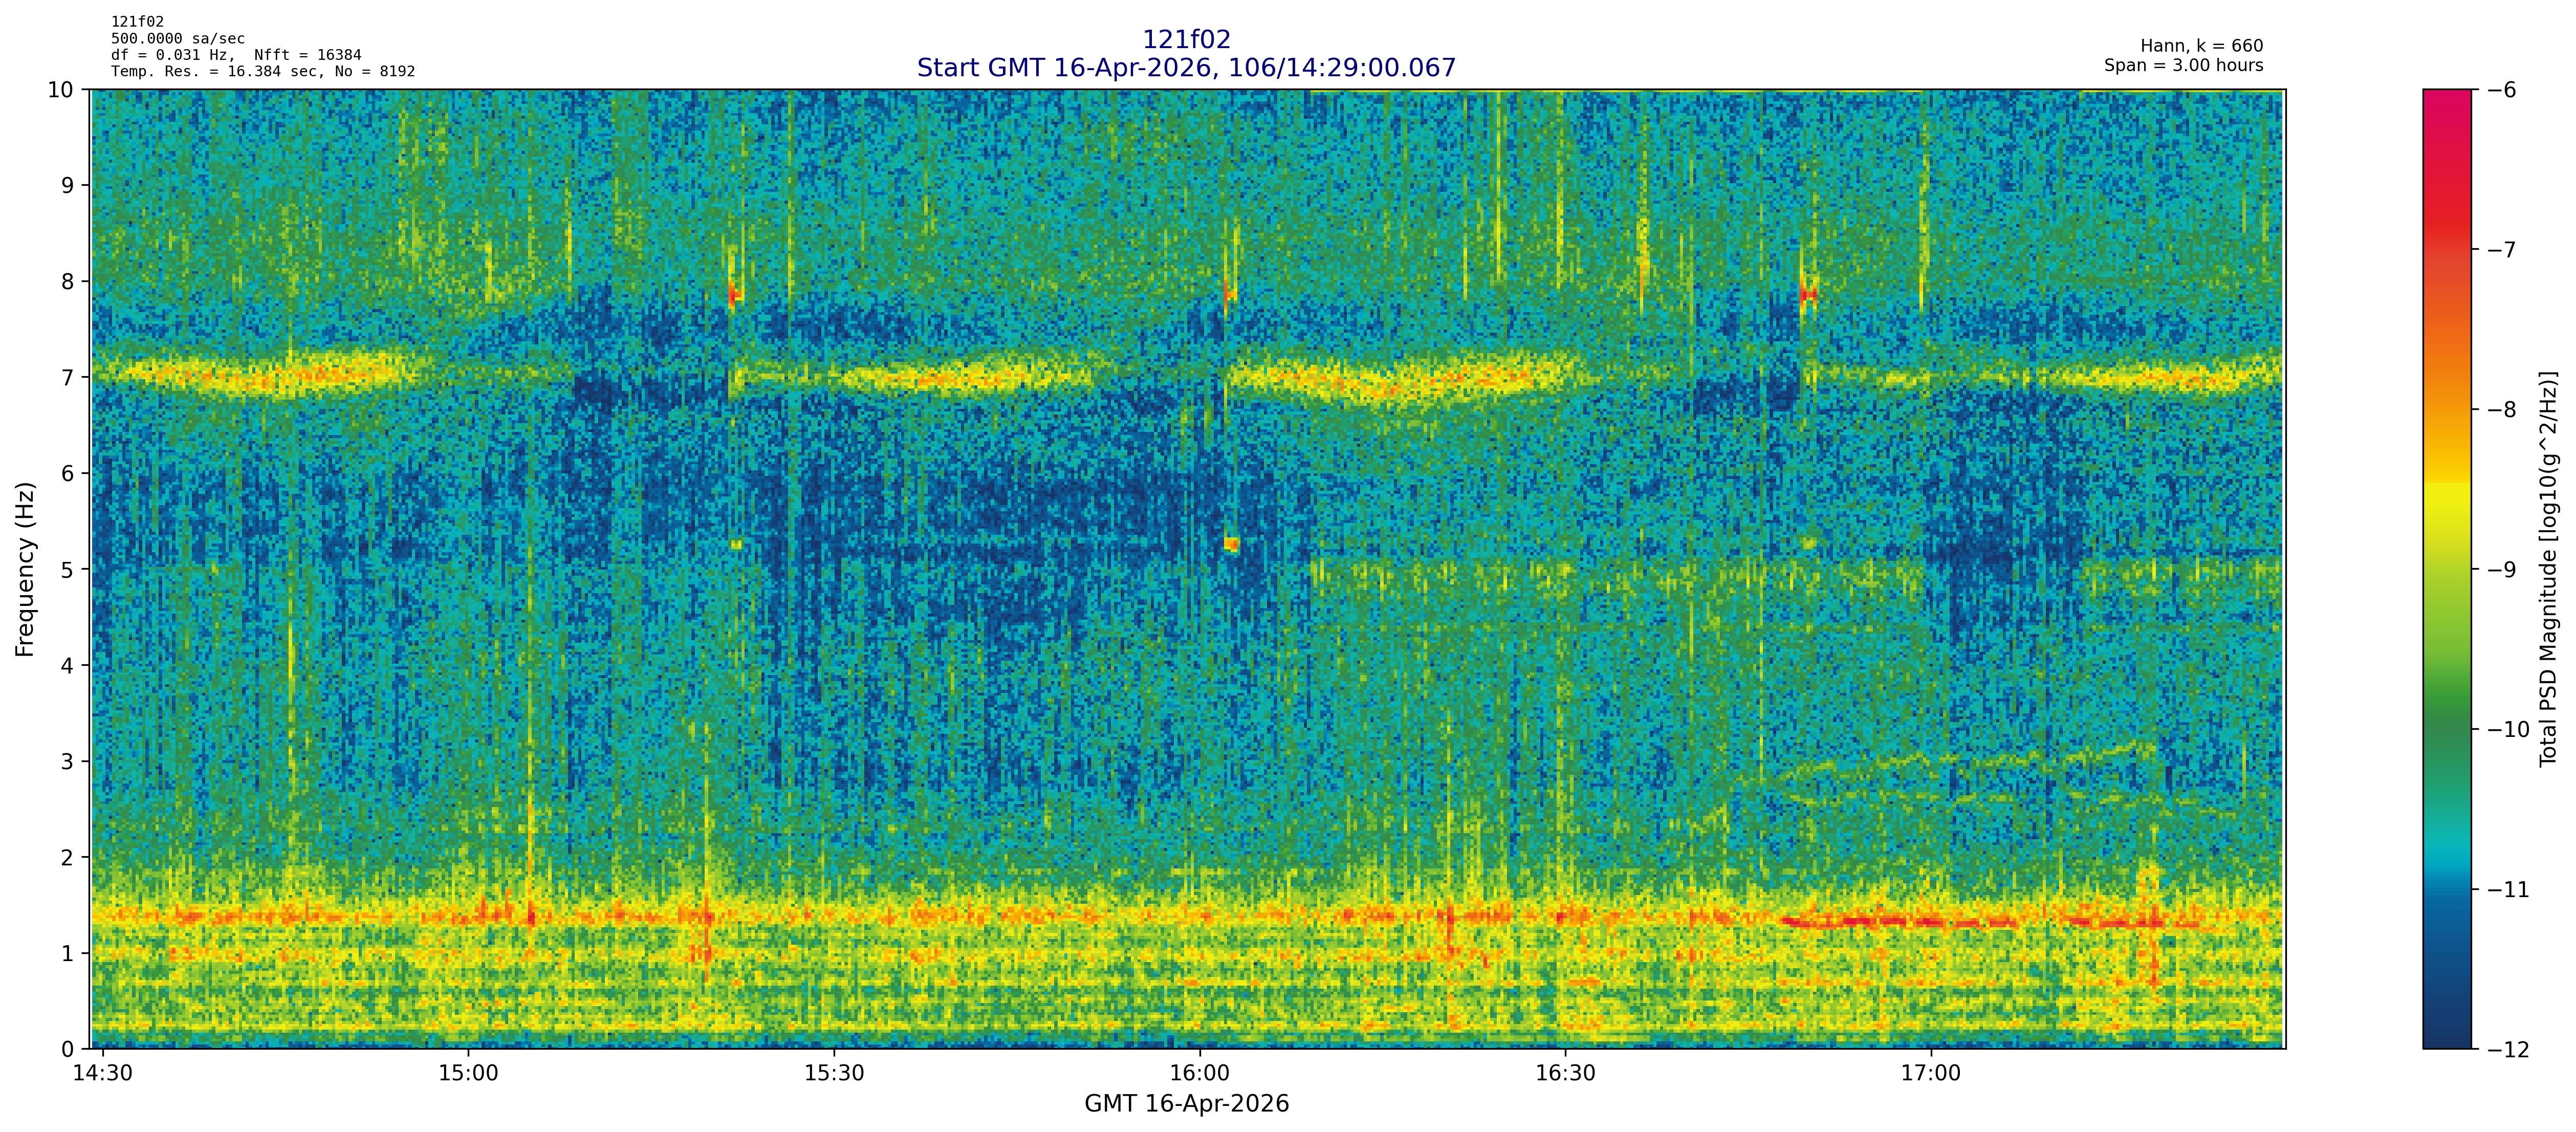The height and width of the screenshot is (1132, 2576).
Task: Click the 16:30 time axis tick label
Action: (x=1565, y=1074)
